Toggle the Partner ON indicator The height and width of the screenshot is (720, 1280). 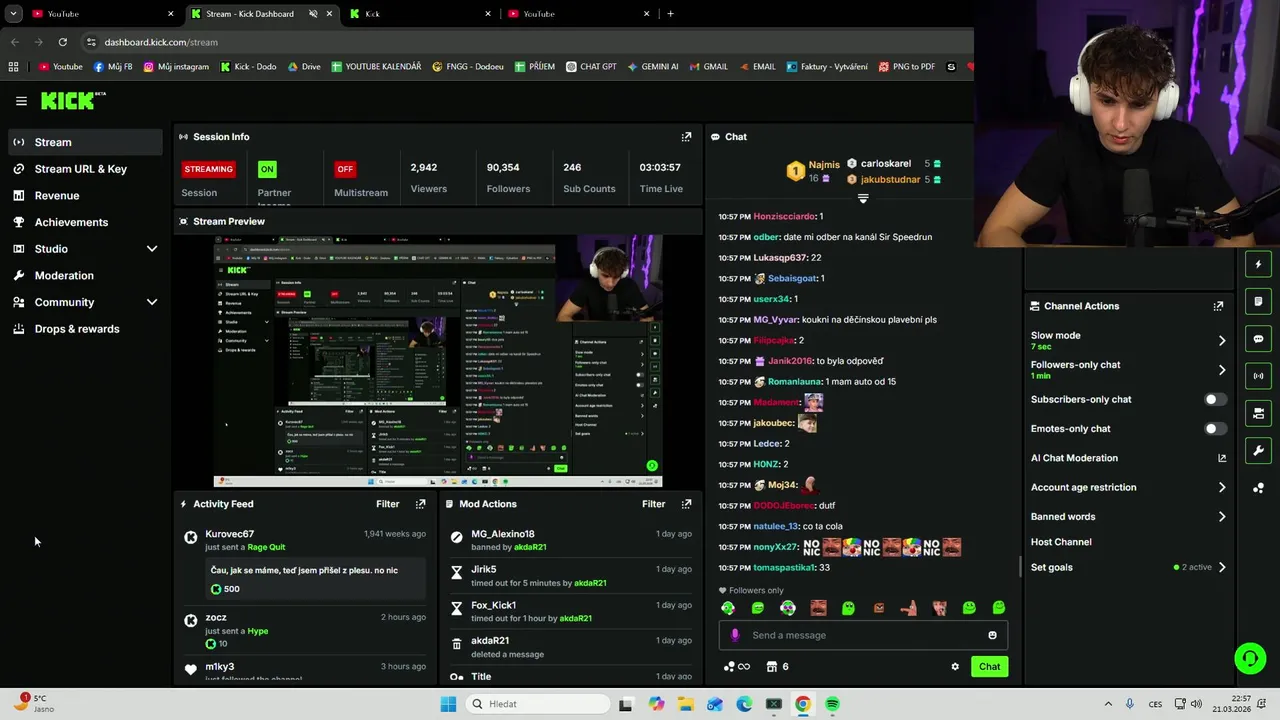[x=267, y=169]
